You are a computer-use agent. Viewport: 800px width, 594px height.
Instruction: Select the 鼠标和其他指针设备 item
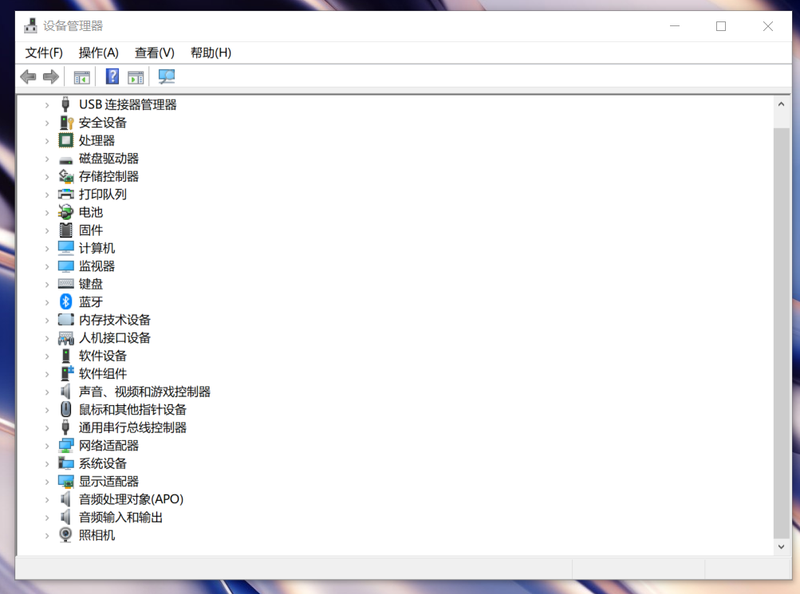pos(132,409)
